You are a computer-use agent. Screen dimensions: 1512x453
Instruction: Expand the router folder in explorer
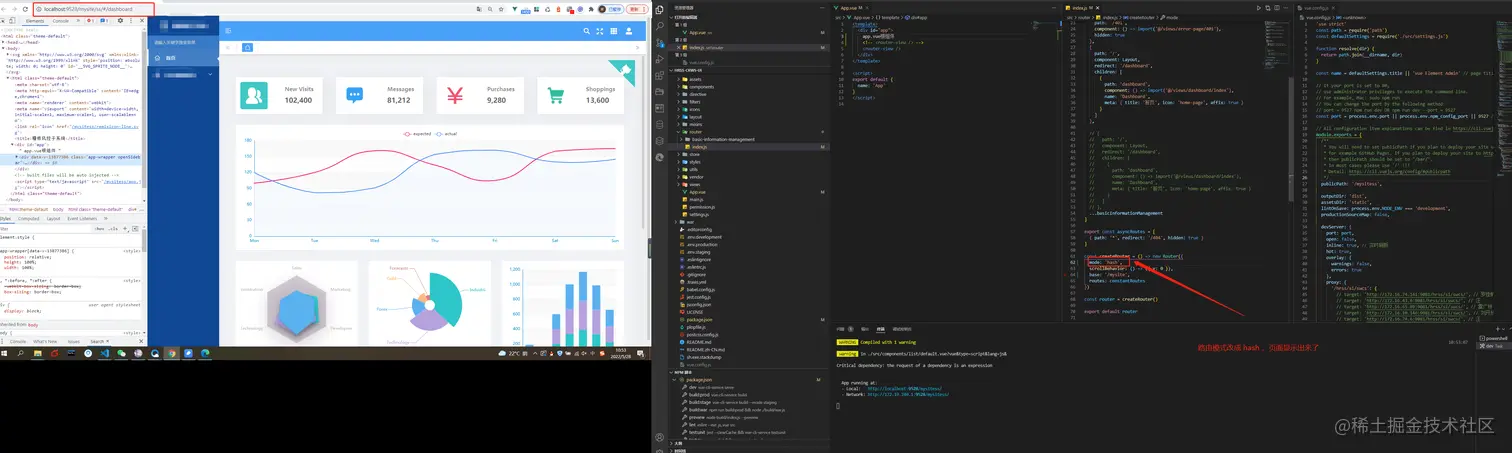pos(750,132)
